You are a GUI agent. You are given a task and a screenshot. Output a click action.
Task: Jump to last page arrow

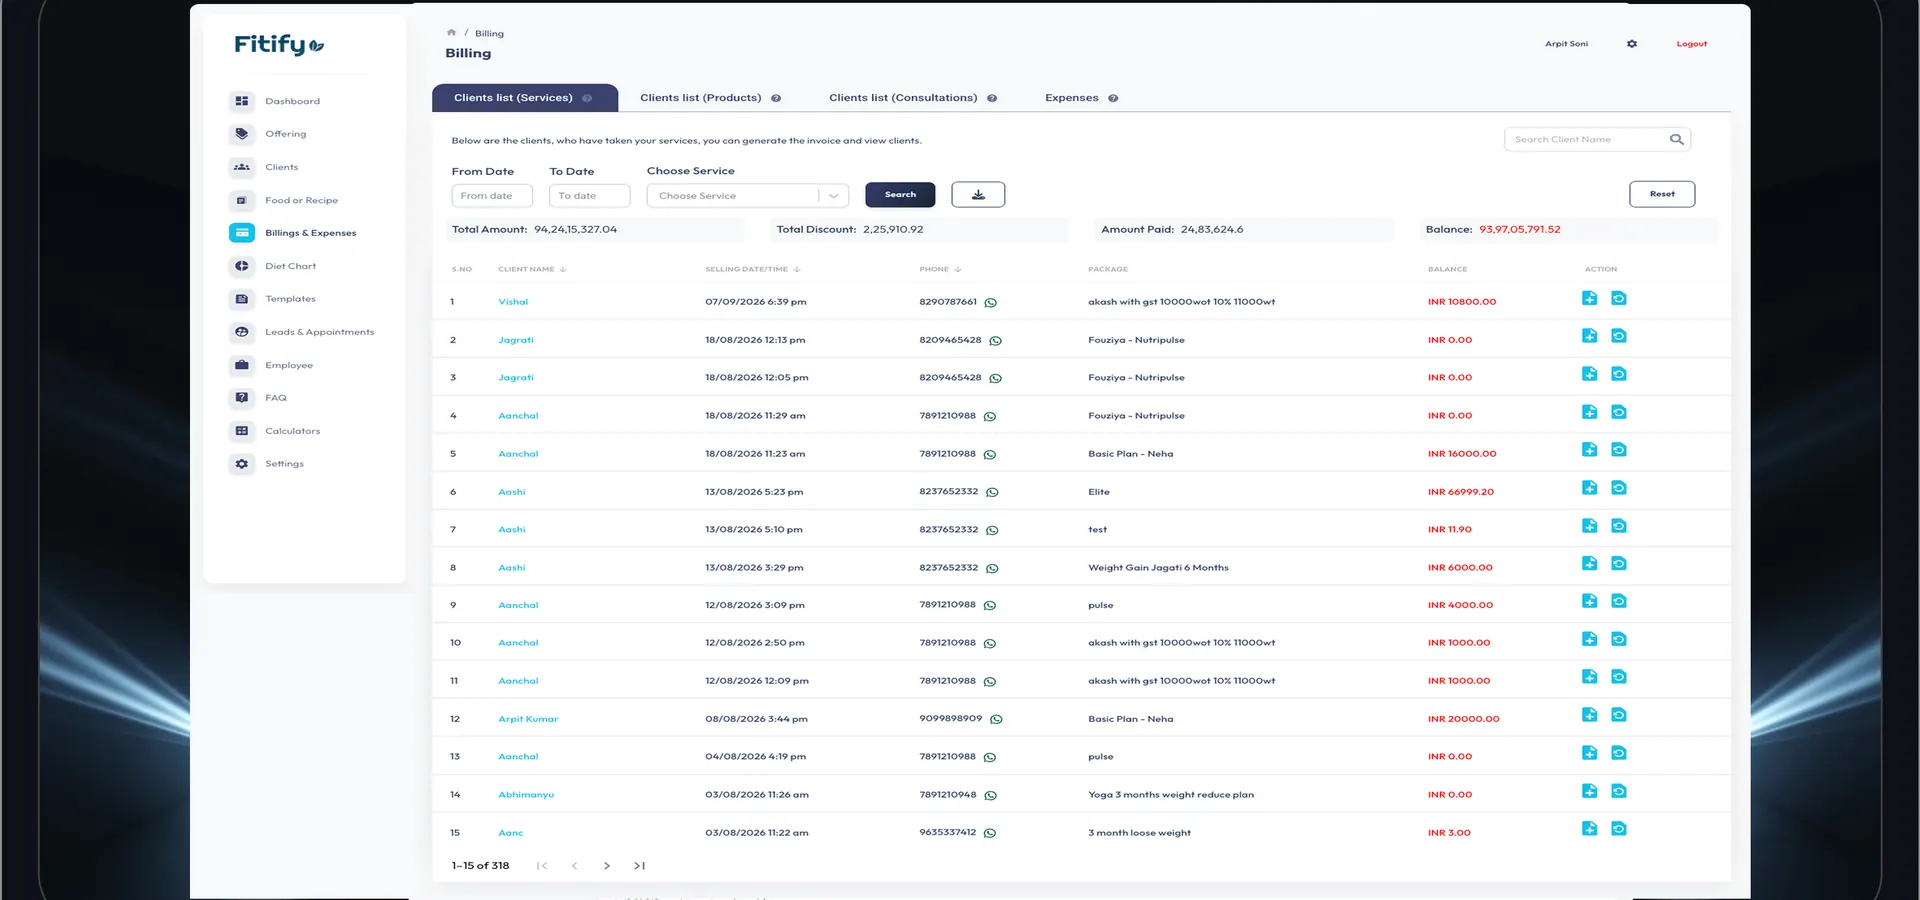point(640,866)
